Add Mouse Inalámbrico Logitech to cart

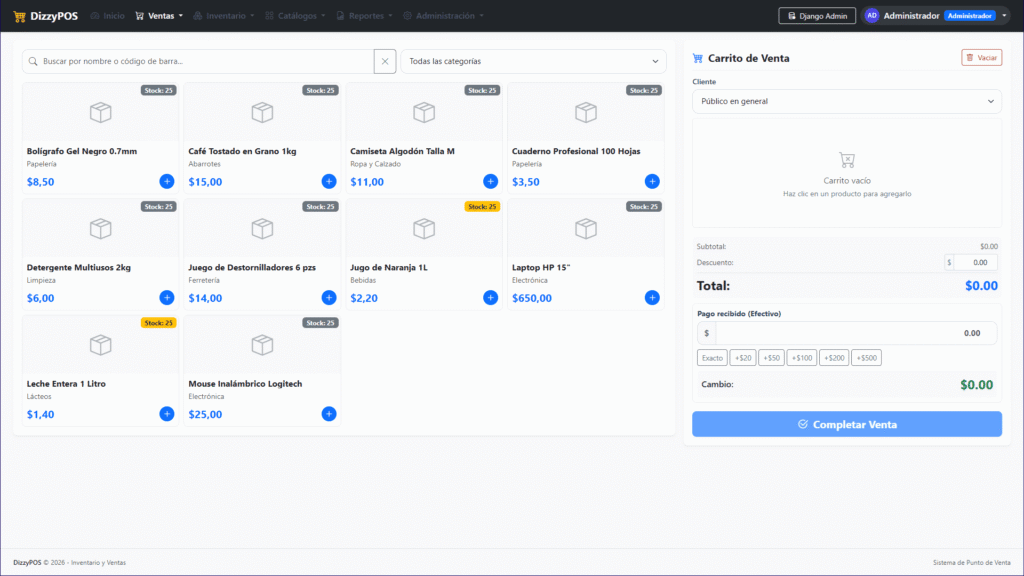pos(328,414)
